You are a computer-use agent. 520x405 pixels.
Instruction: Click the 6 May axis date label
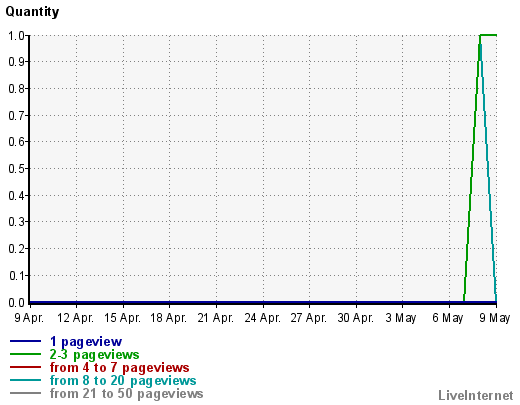click(448, 318)
